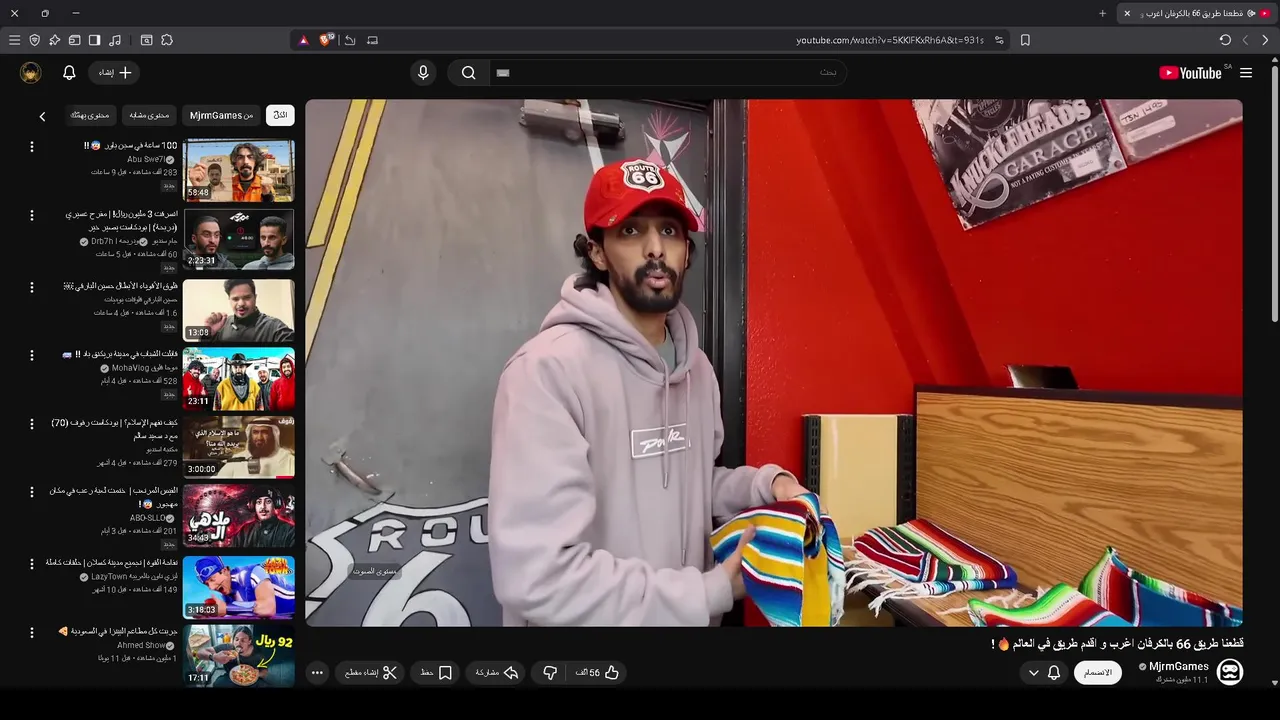This screenshot has height=720, width=1280.
Task: Select the 'محتوى مشابه' filter chip
Action: 150,115
